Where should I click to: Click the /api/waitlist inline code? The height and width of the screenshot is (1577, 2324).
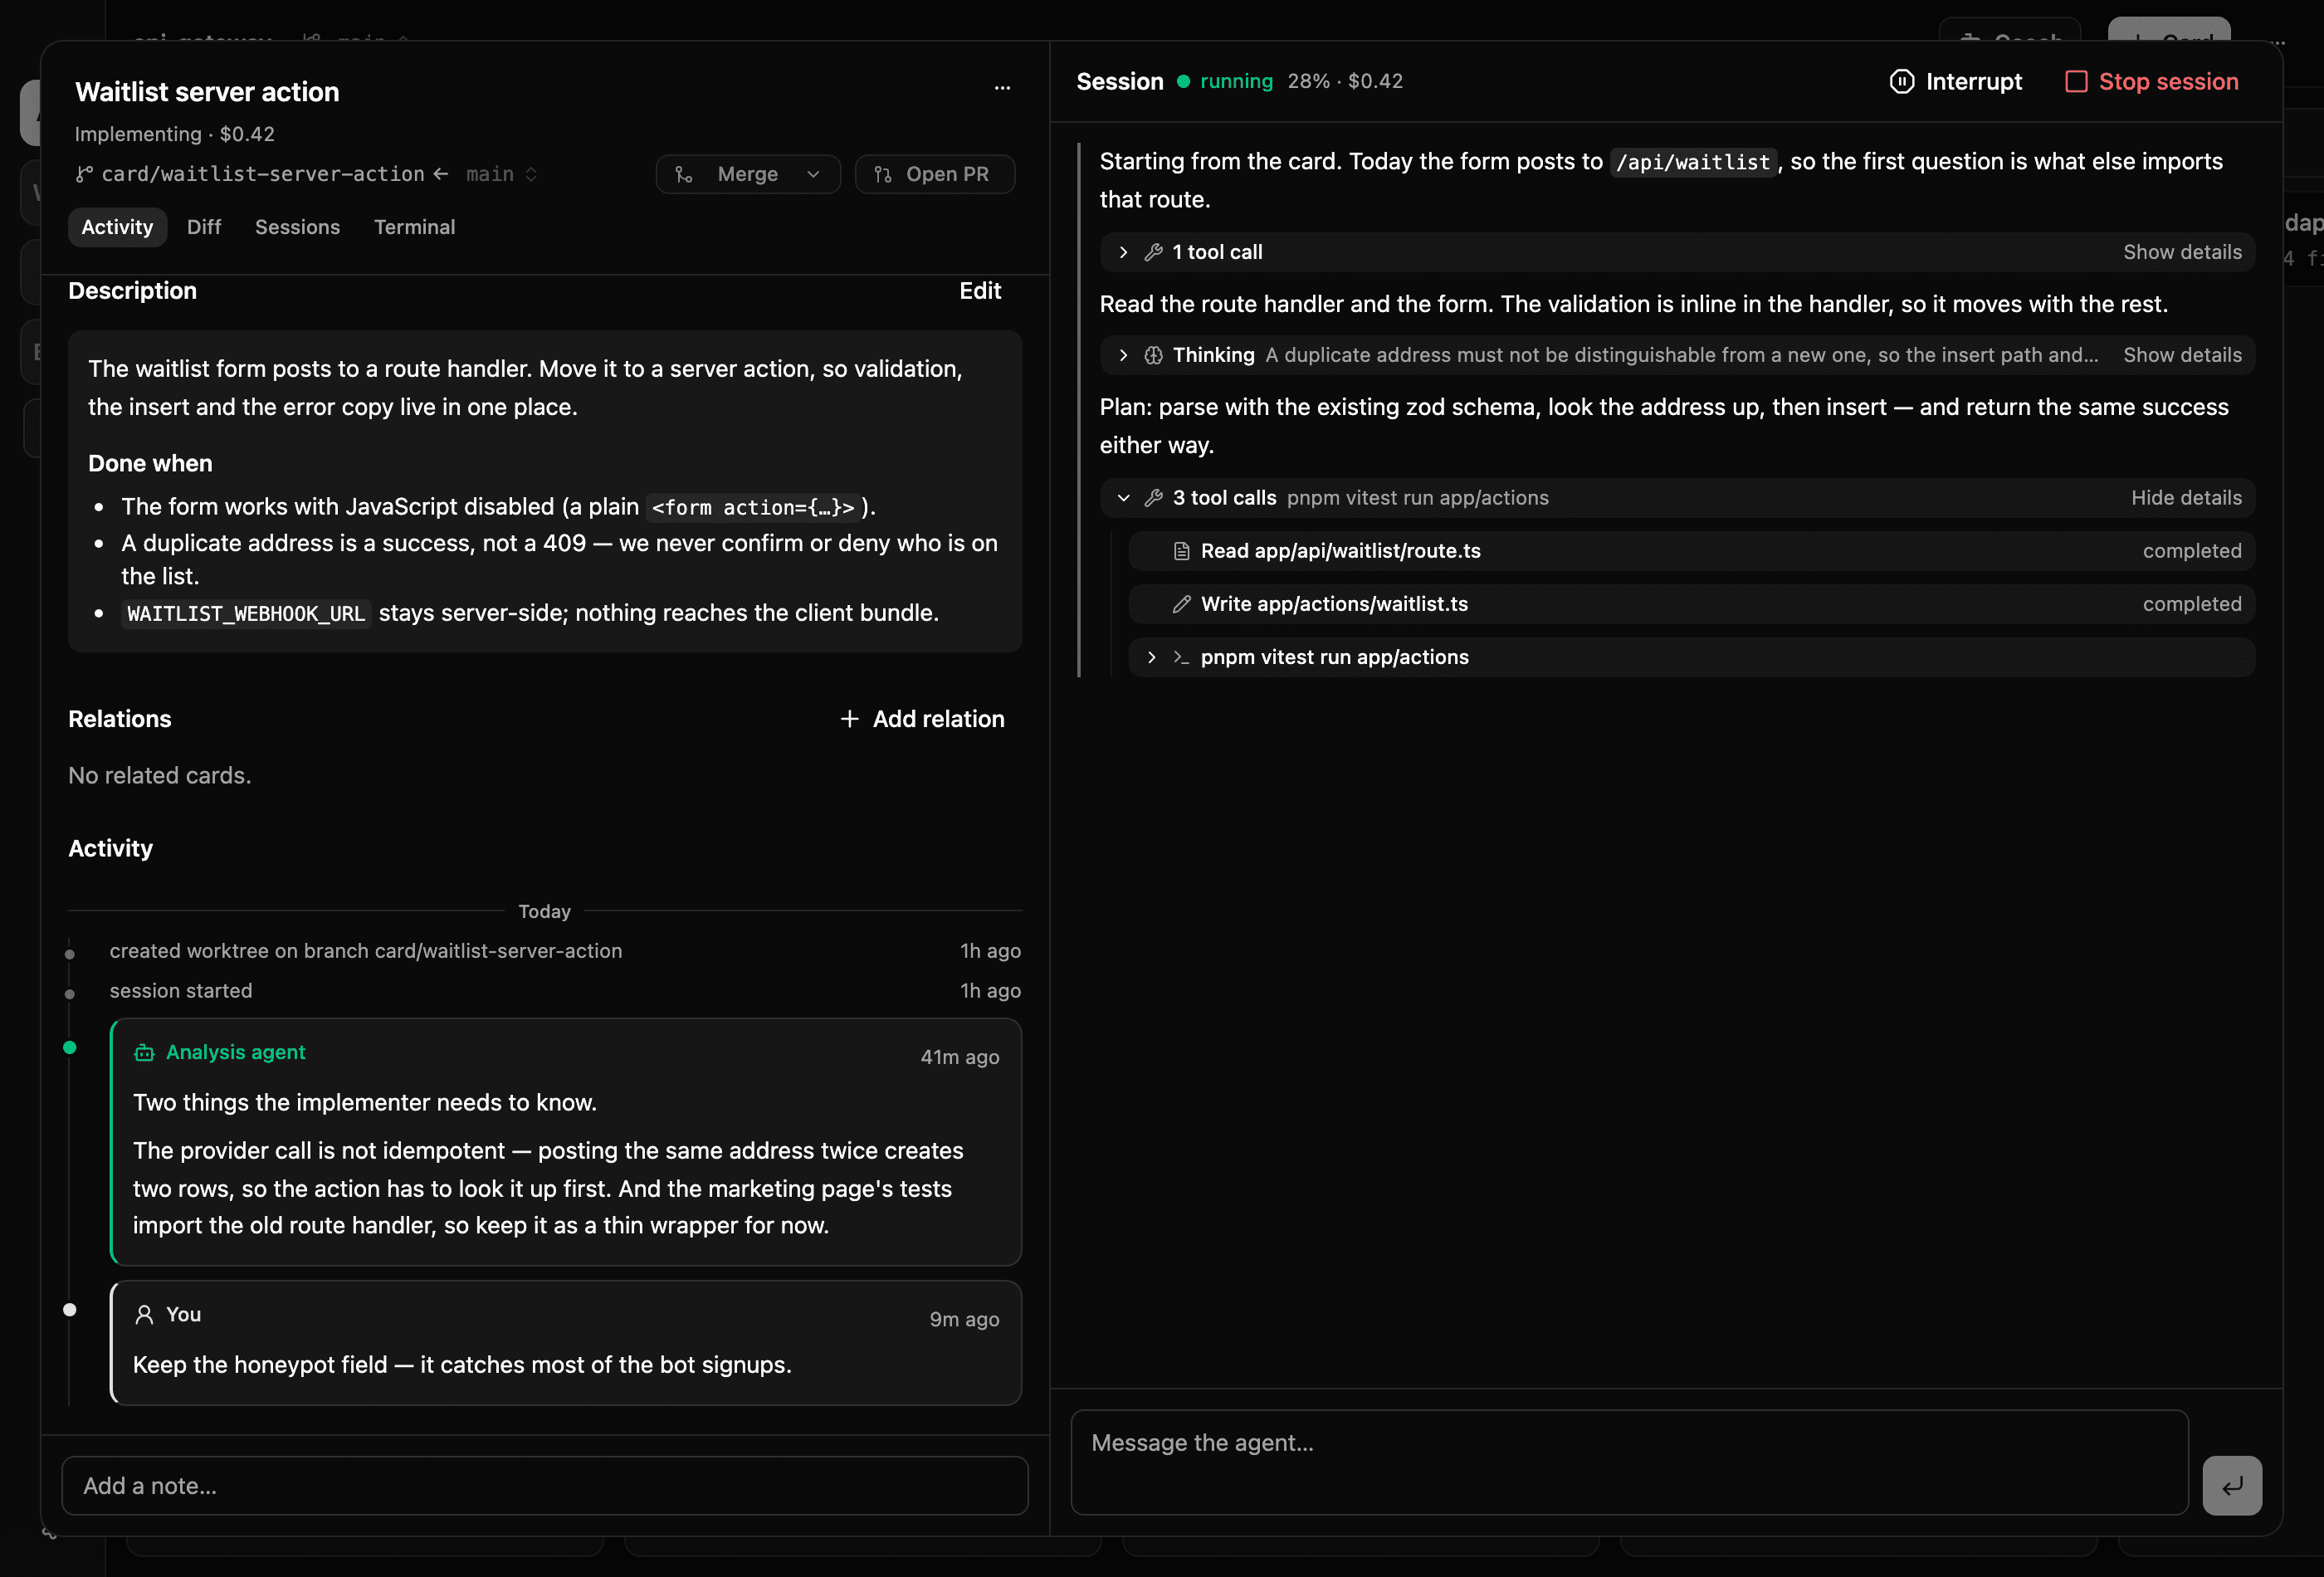tap(1693, 162)
